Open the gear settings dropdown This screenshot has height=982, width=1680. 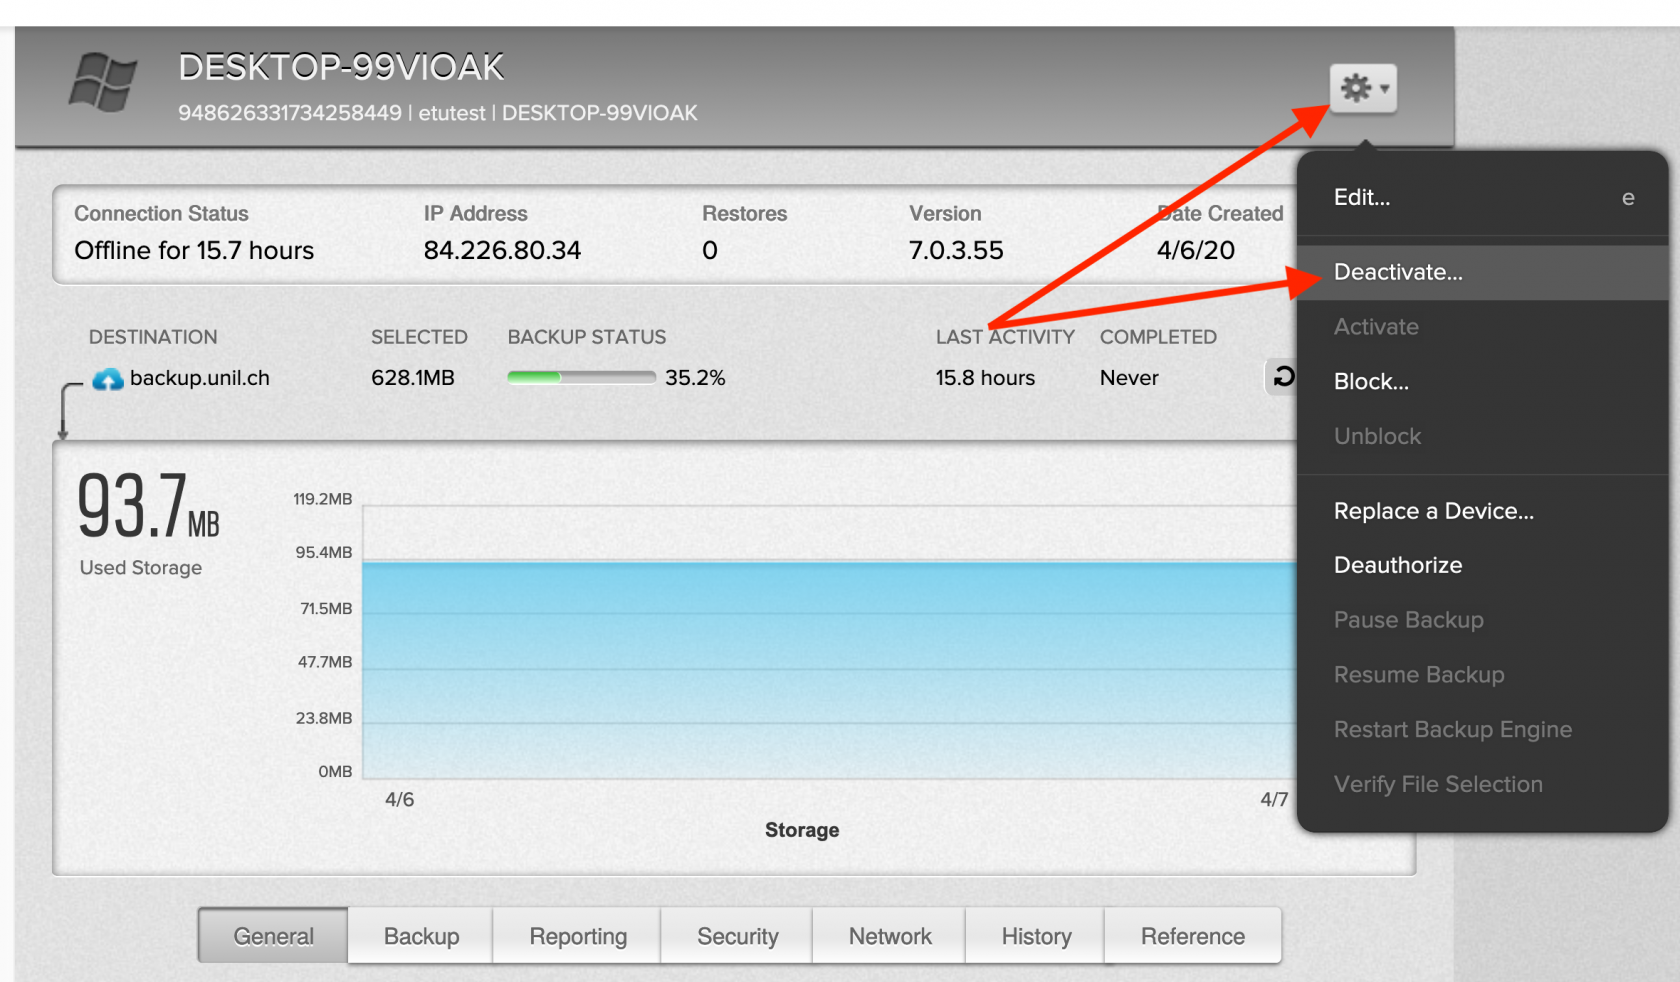coord(1362,89)
